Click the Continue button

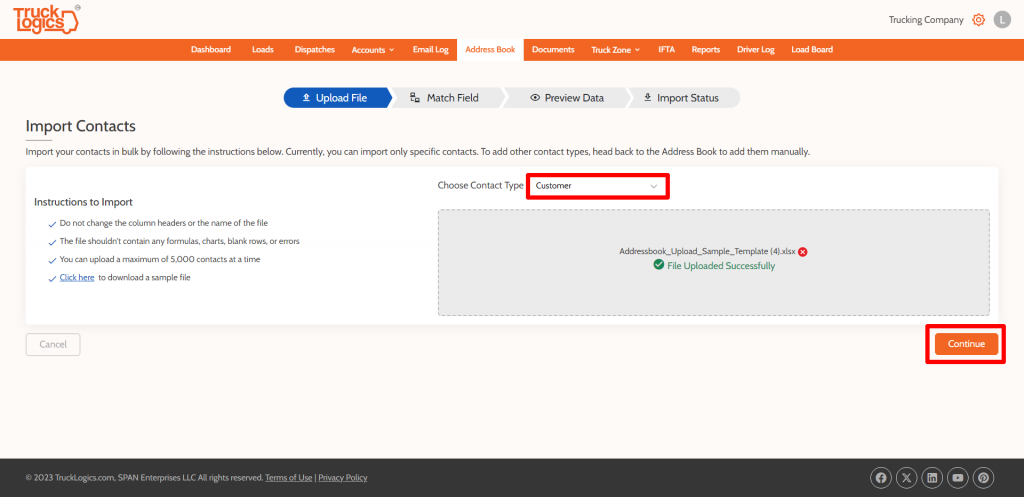(x=967, y=344)
